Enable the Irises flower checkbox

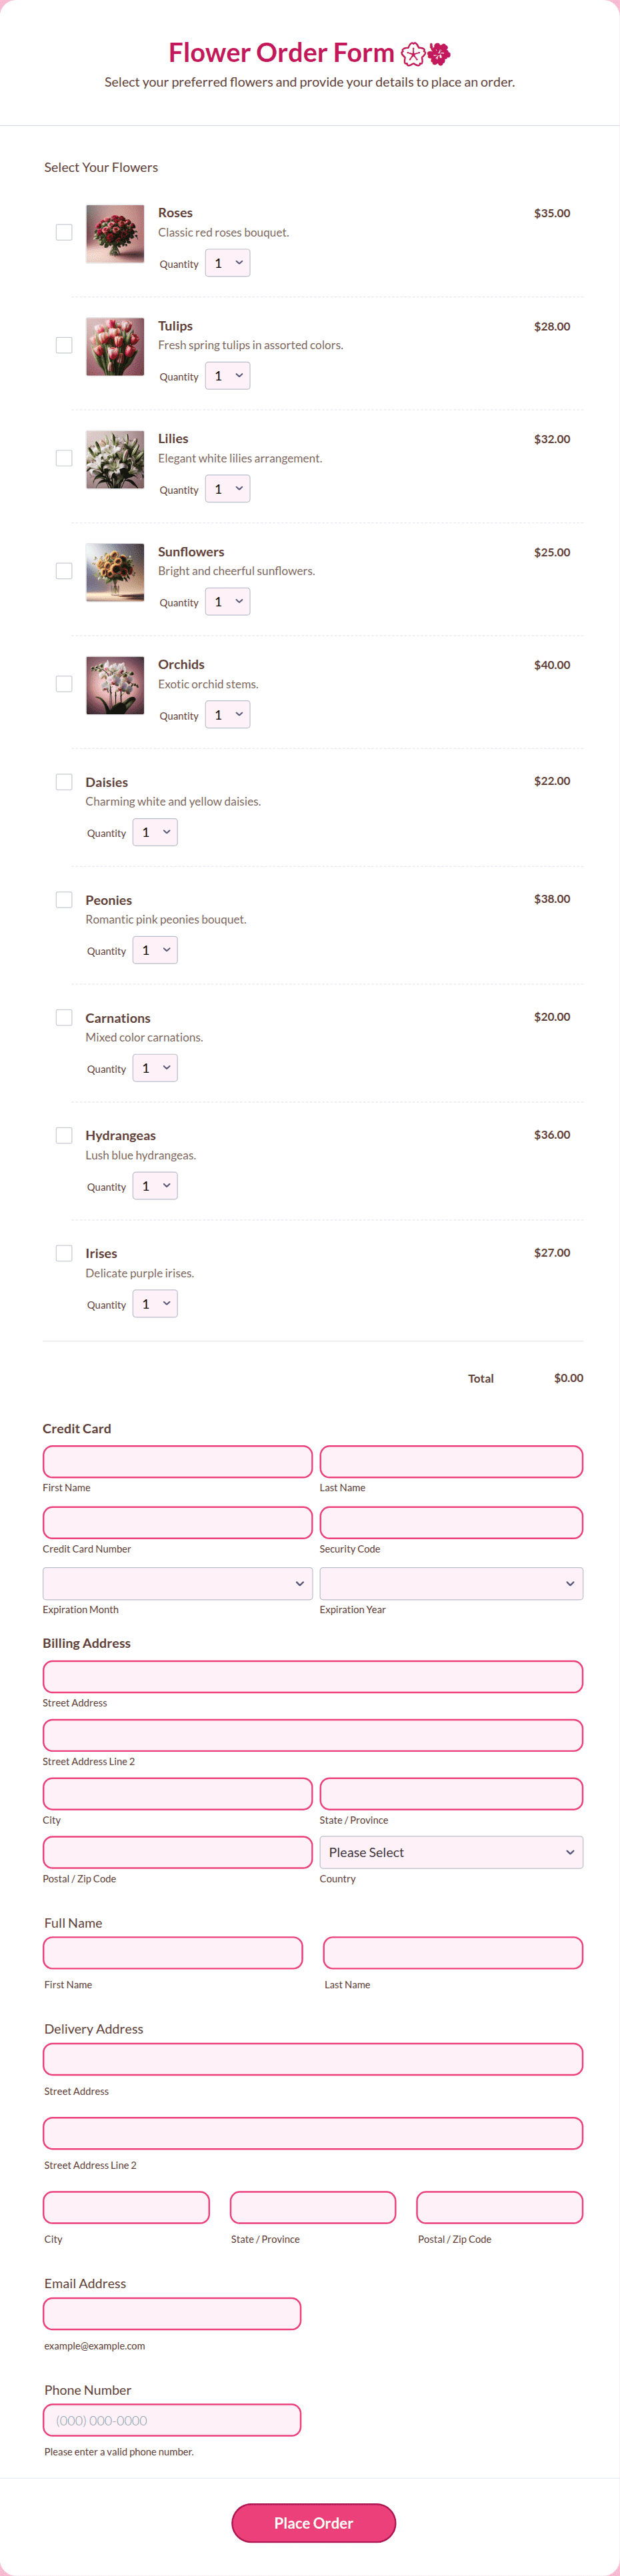(64, 1253)
